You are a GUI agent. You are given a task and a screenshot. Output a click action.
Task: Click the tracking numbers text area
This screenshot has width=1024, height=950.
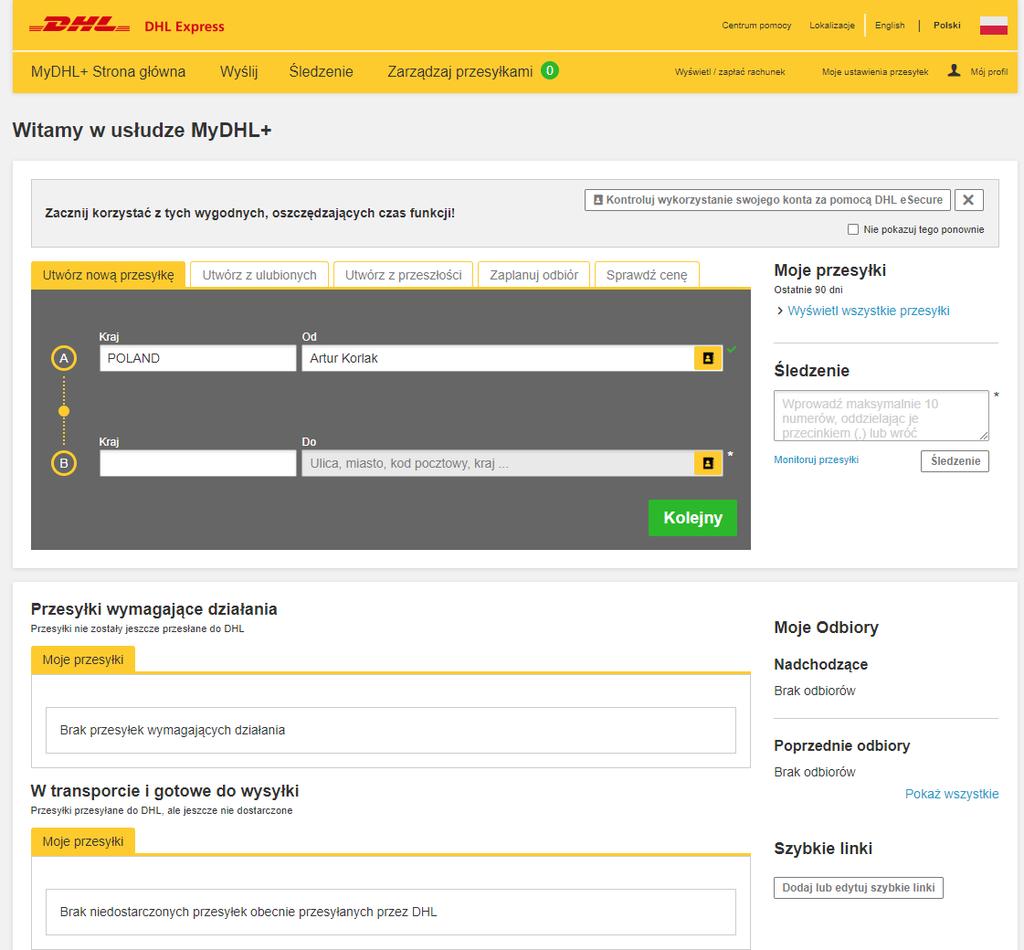click(x=881, y=416)
